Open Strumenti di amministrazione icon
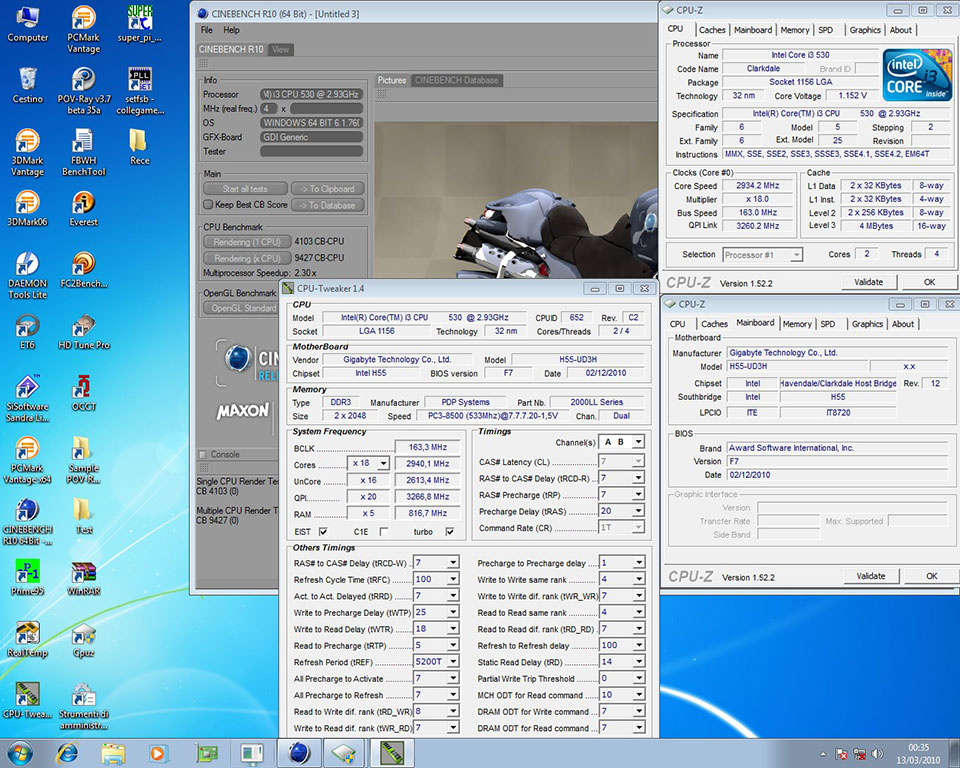 84,706
